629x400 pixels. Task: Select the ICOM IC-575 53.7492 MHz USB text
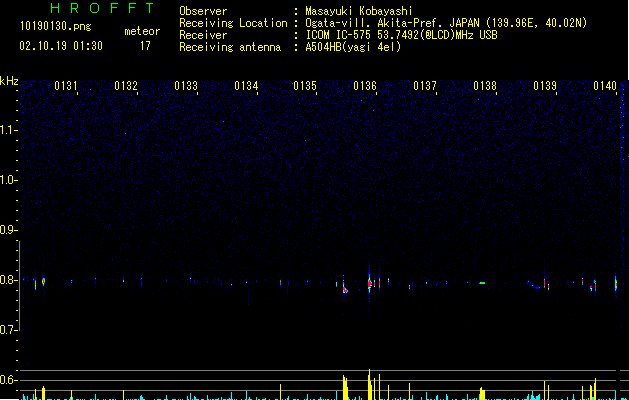click(x=402, y=35)
